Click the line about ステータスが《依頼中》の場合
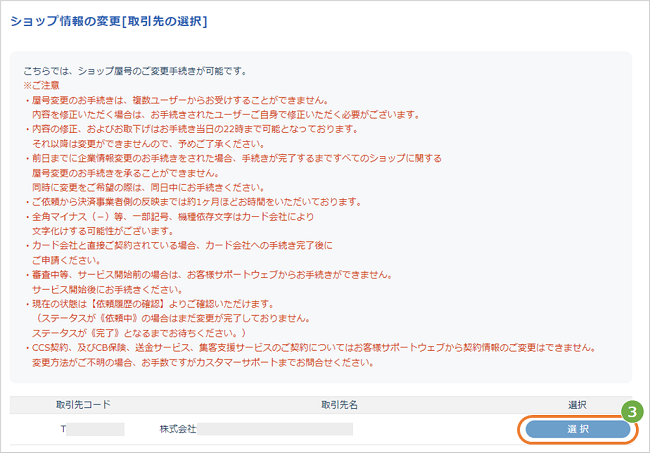This screenshot has width=650, height=453. point(171,318)
